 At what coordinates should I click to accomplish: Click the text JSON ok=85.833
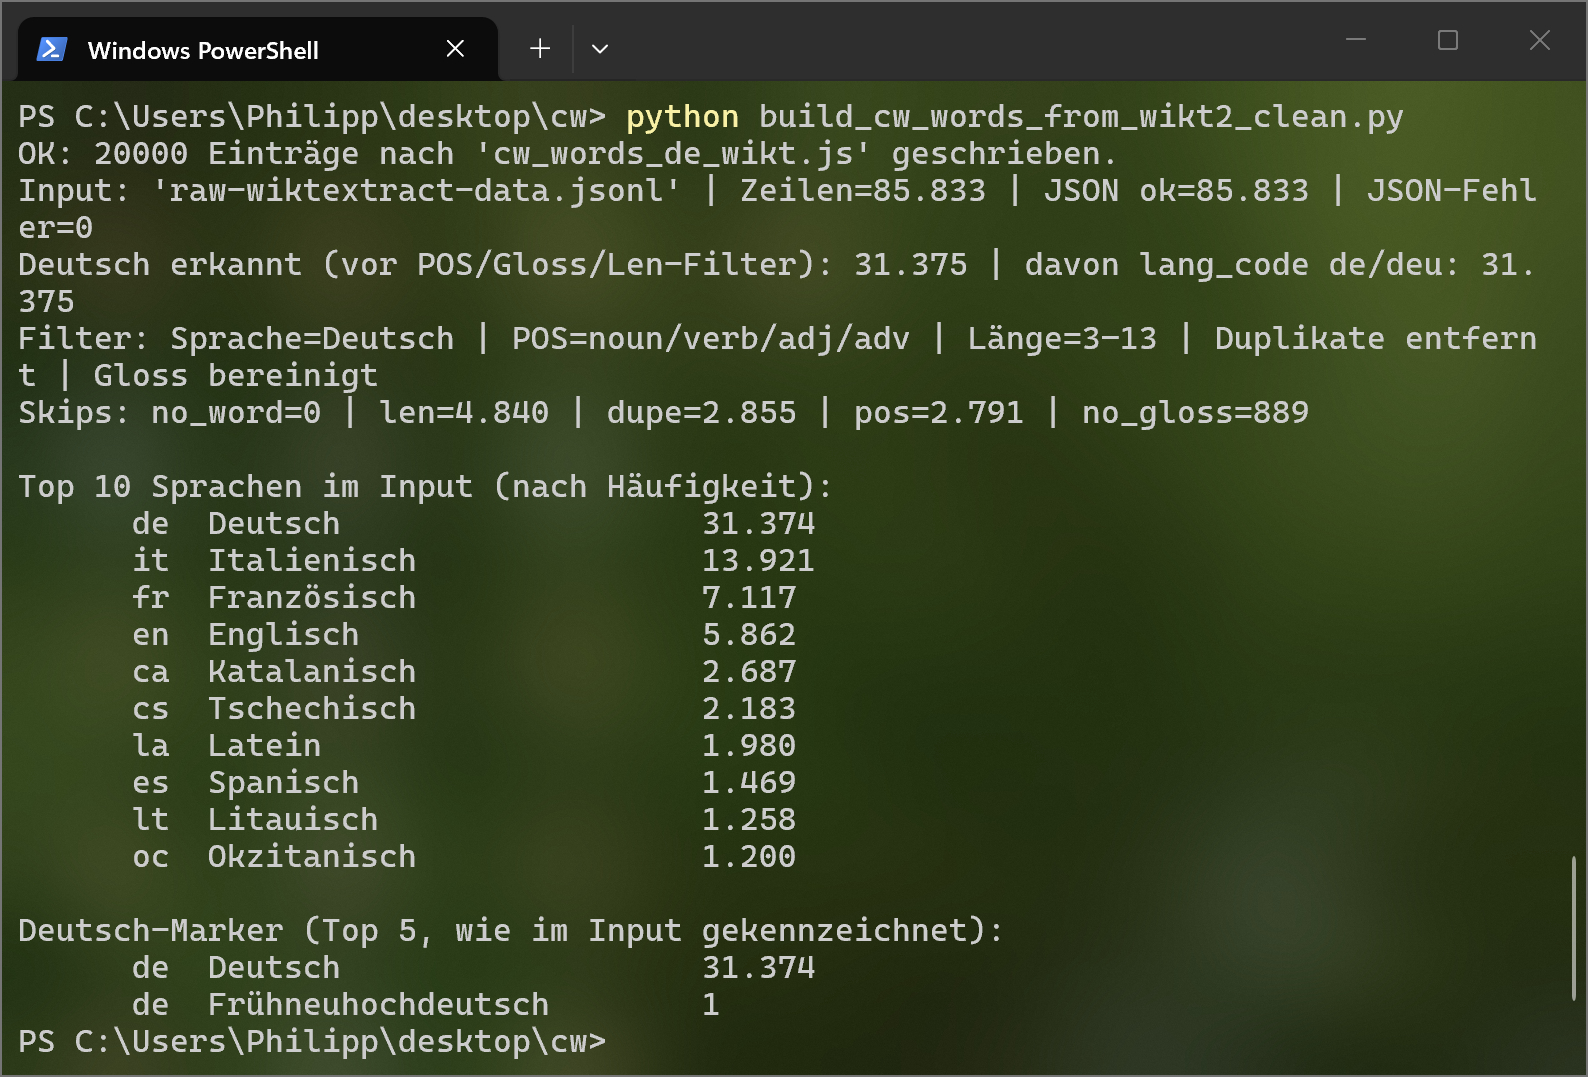point(1176,191)
